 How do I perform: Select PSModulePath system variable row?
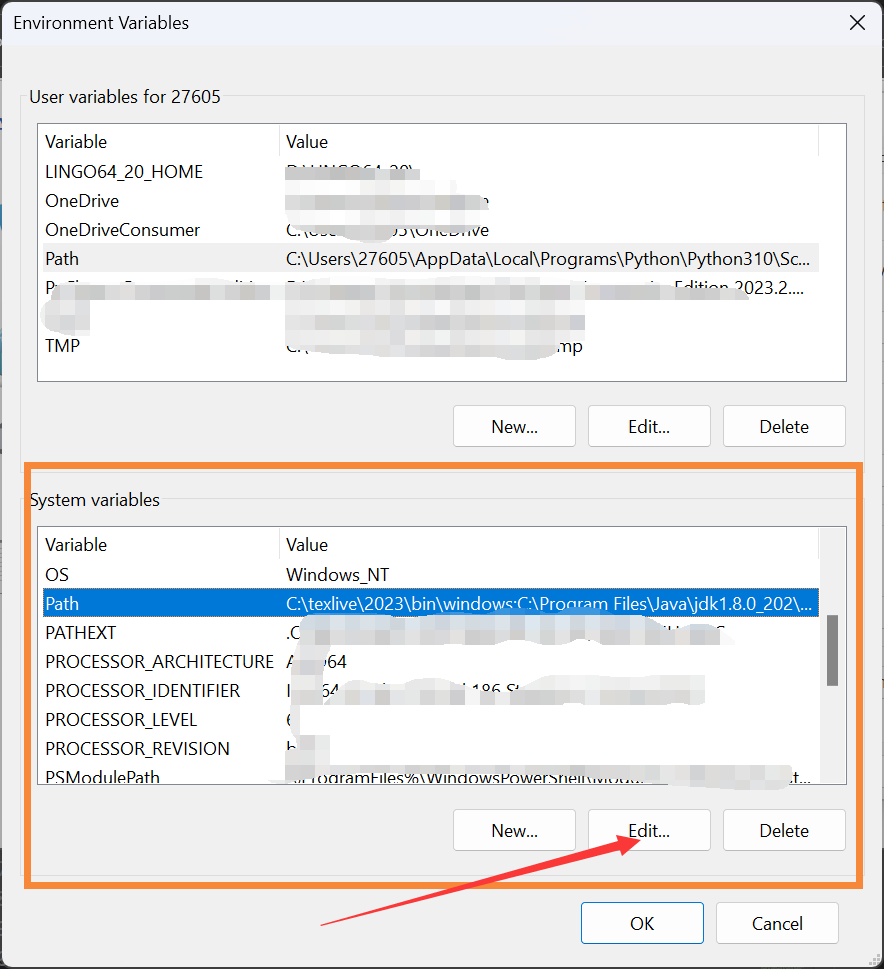click(431, 775)
